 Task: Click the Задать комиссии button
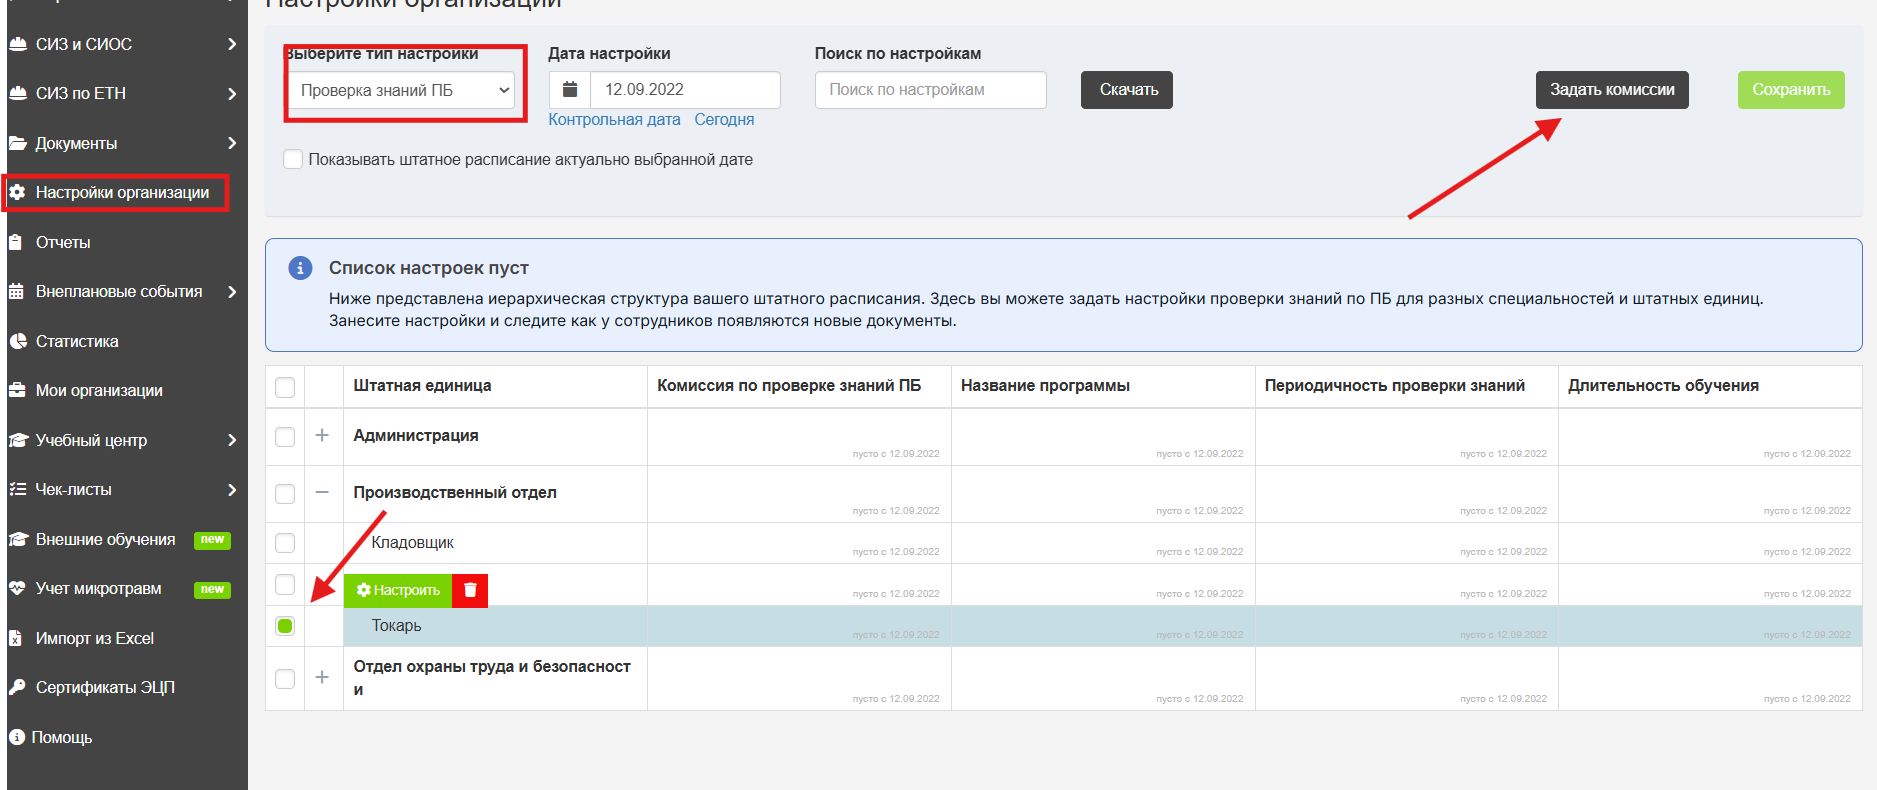coord(1612,90)
